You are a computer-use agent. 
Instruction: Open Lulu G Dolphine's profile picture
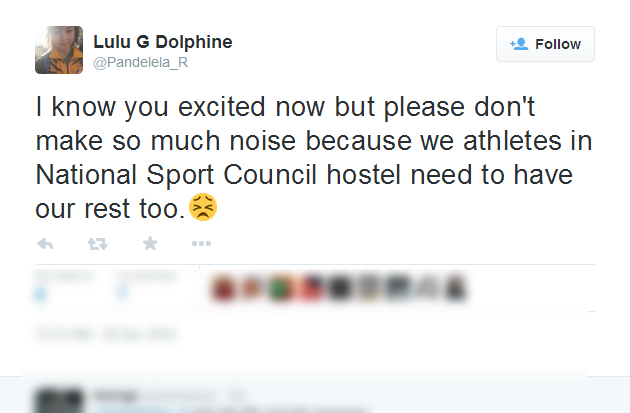59,50
